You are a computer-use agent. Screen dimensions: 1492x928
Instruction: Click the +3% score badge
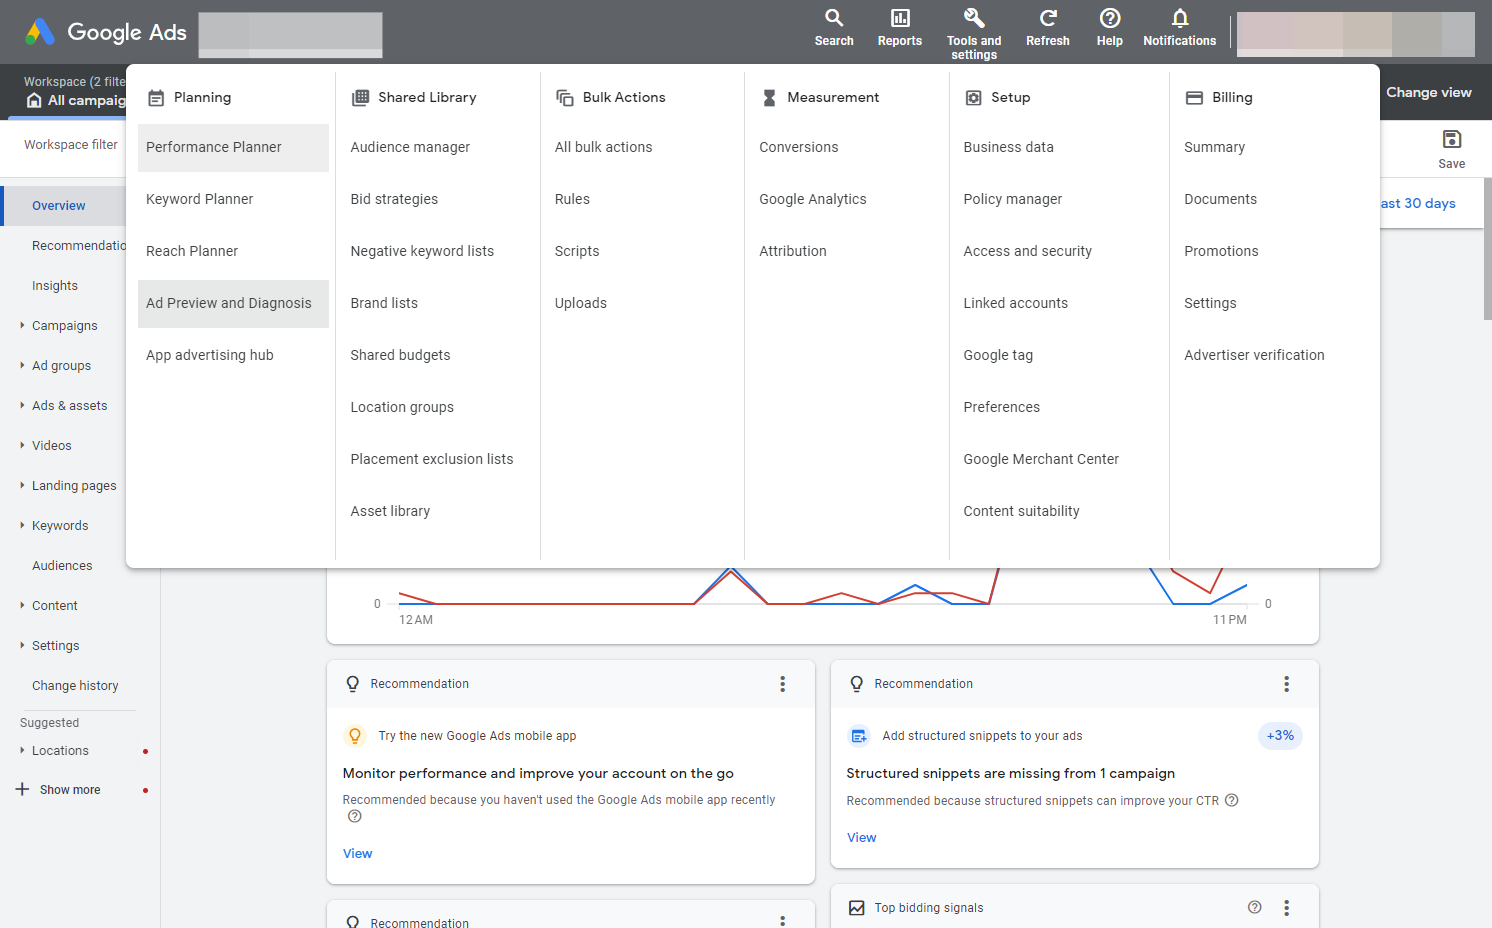1280,736
